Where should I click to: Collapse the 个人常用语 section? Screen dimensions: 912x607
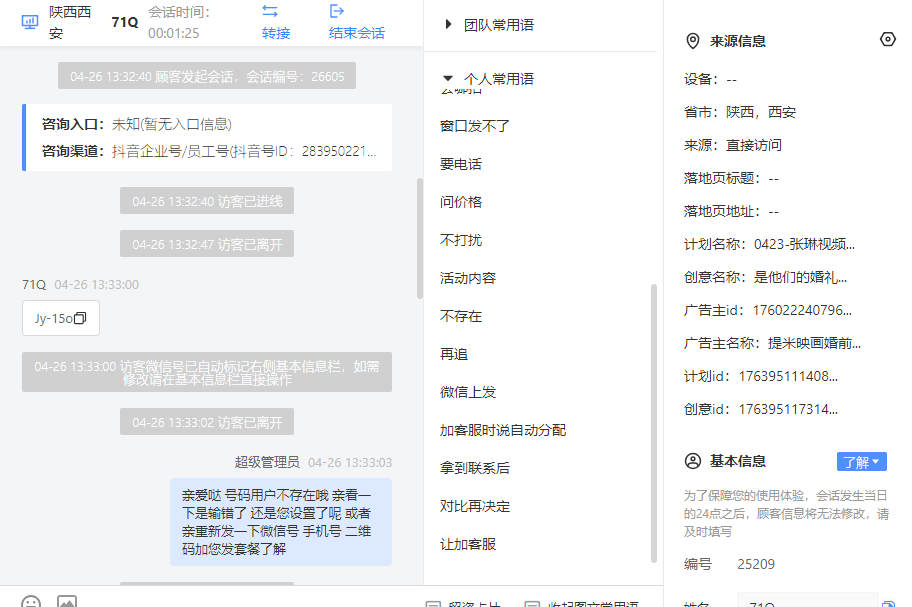click(x=447, y=78)
